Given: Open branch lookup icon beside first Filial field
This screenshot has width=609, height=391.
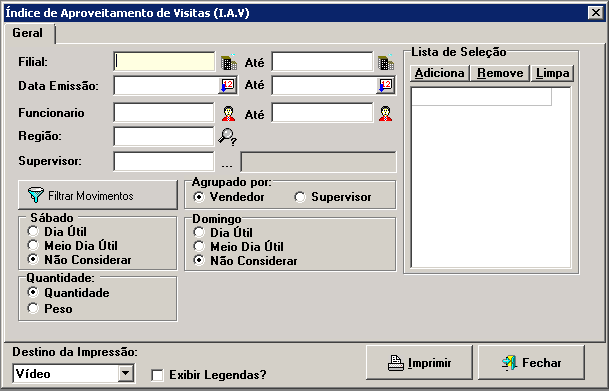Looking at the screenshot, I should coord(229,62).
